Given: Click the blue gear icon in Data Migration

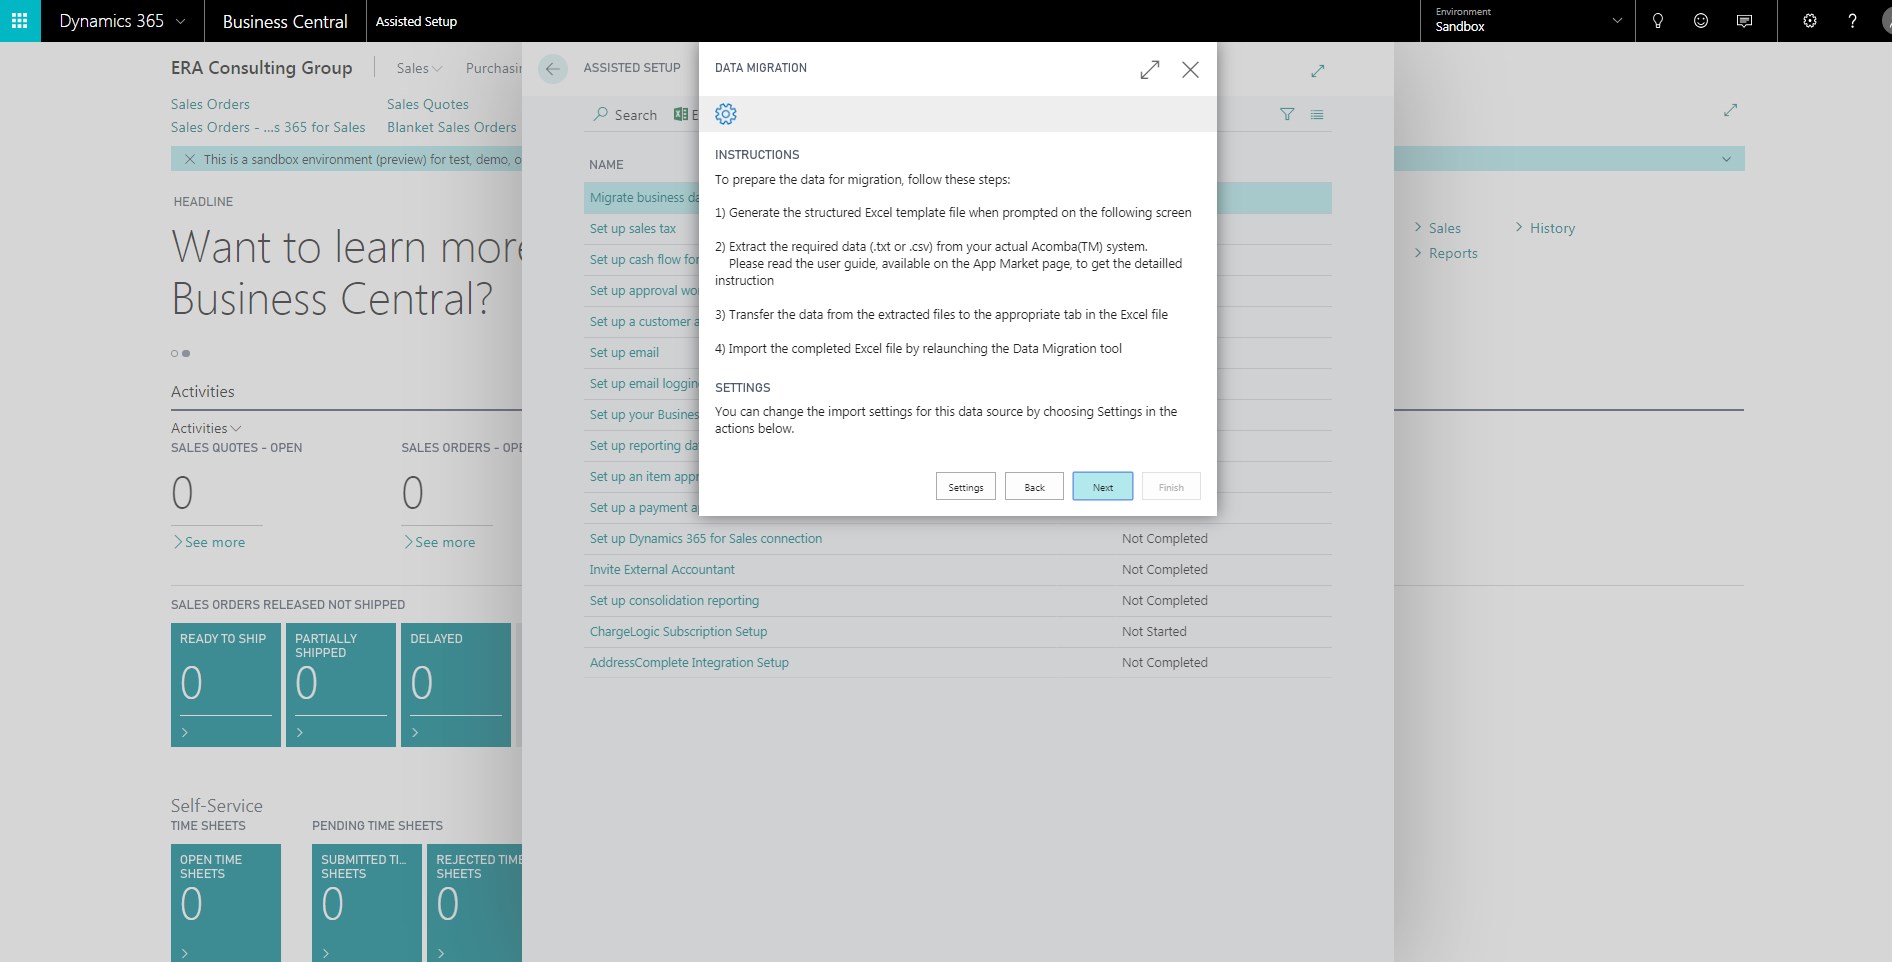Looking at the screenshot, I should [x=726, y=114].
